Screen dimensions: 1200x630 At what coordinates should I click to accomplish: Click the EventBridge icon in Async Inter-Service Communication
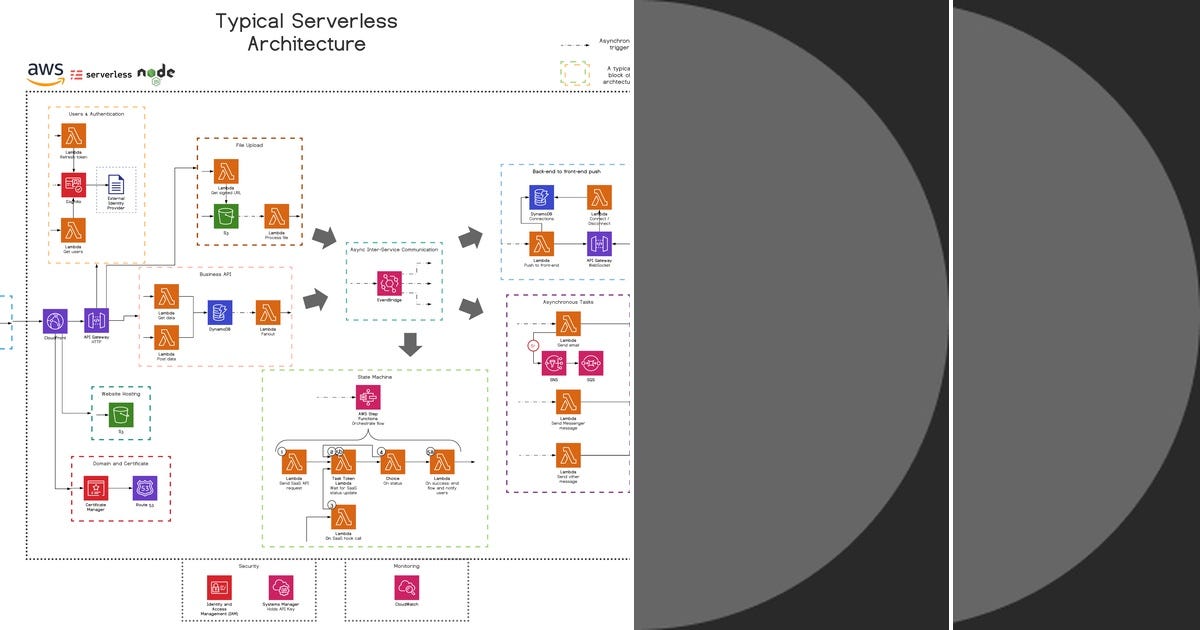tap(388, 285)
